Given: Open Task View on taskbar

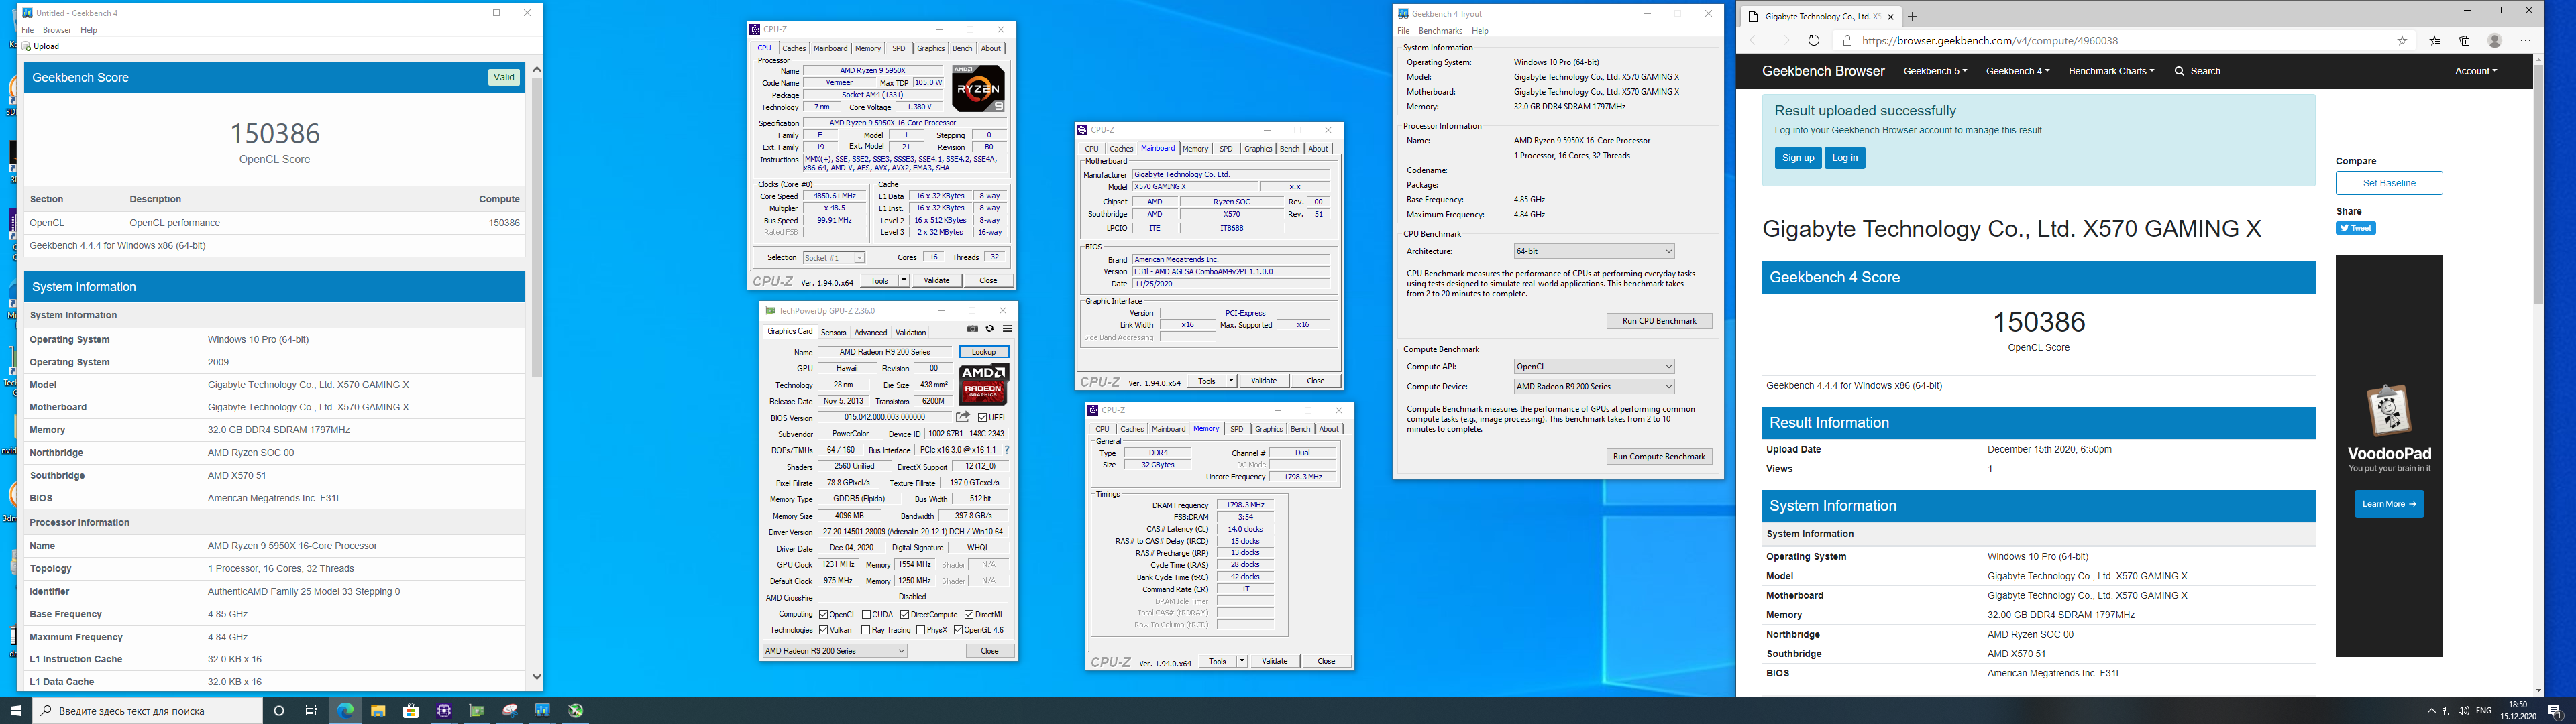Looking at the screenshot, I should pyautogui.click(x=311, y=711).
